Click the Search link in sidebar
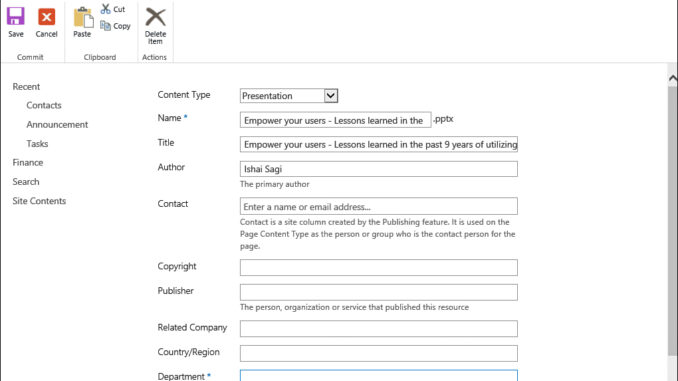678x381 pixels. coord(26,182)
